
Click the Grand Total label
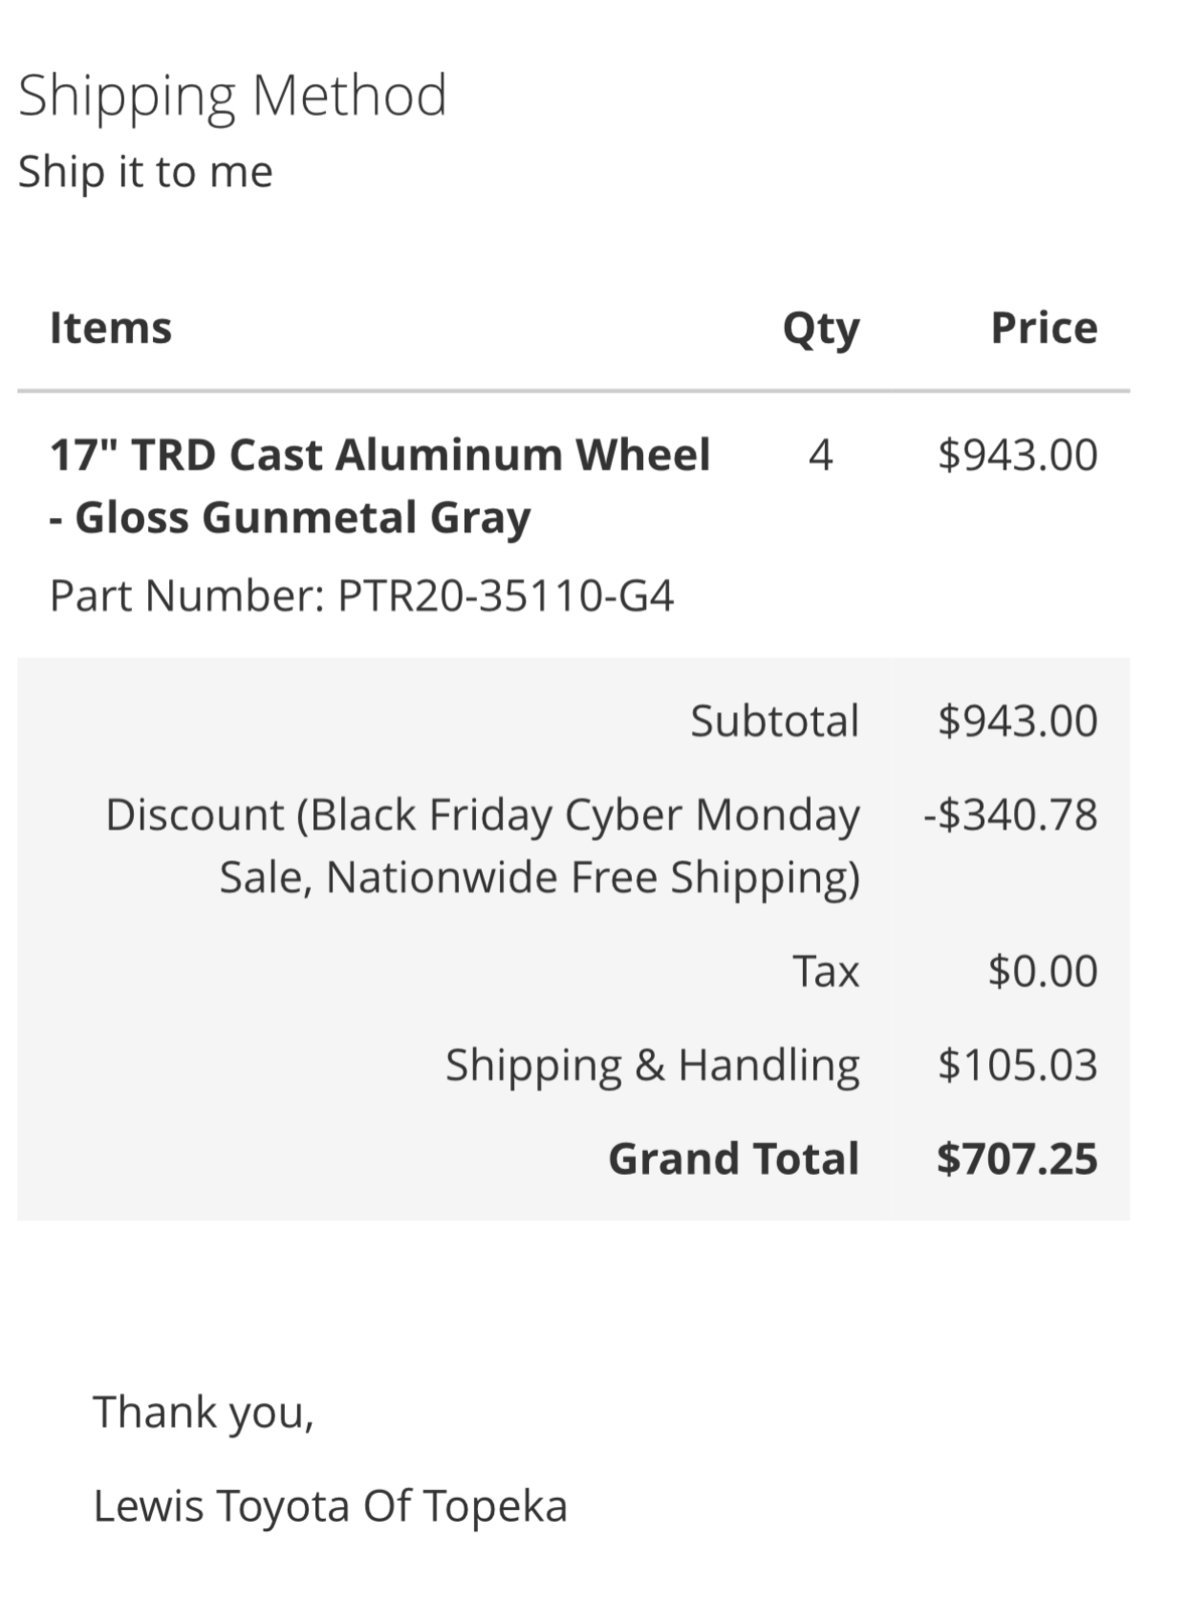pos(734,1159)
